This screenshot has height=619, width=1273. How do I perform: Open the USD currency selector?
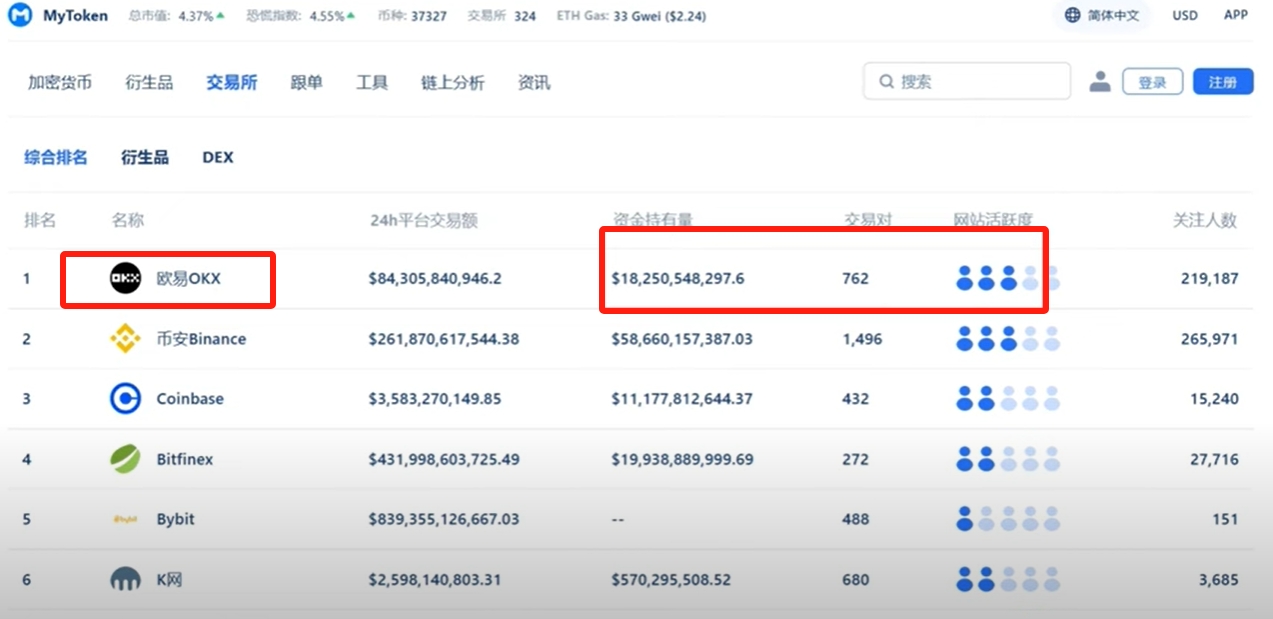pyautogui.click(x=1185, y=15)
